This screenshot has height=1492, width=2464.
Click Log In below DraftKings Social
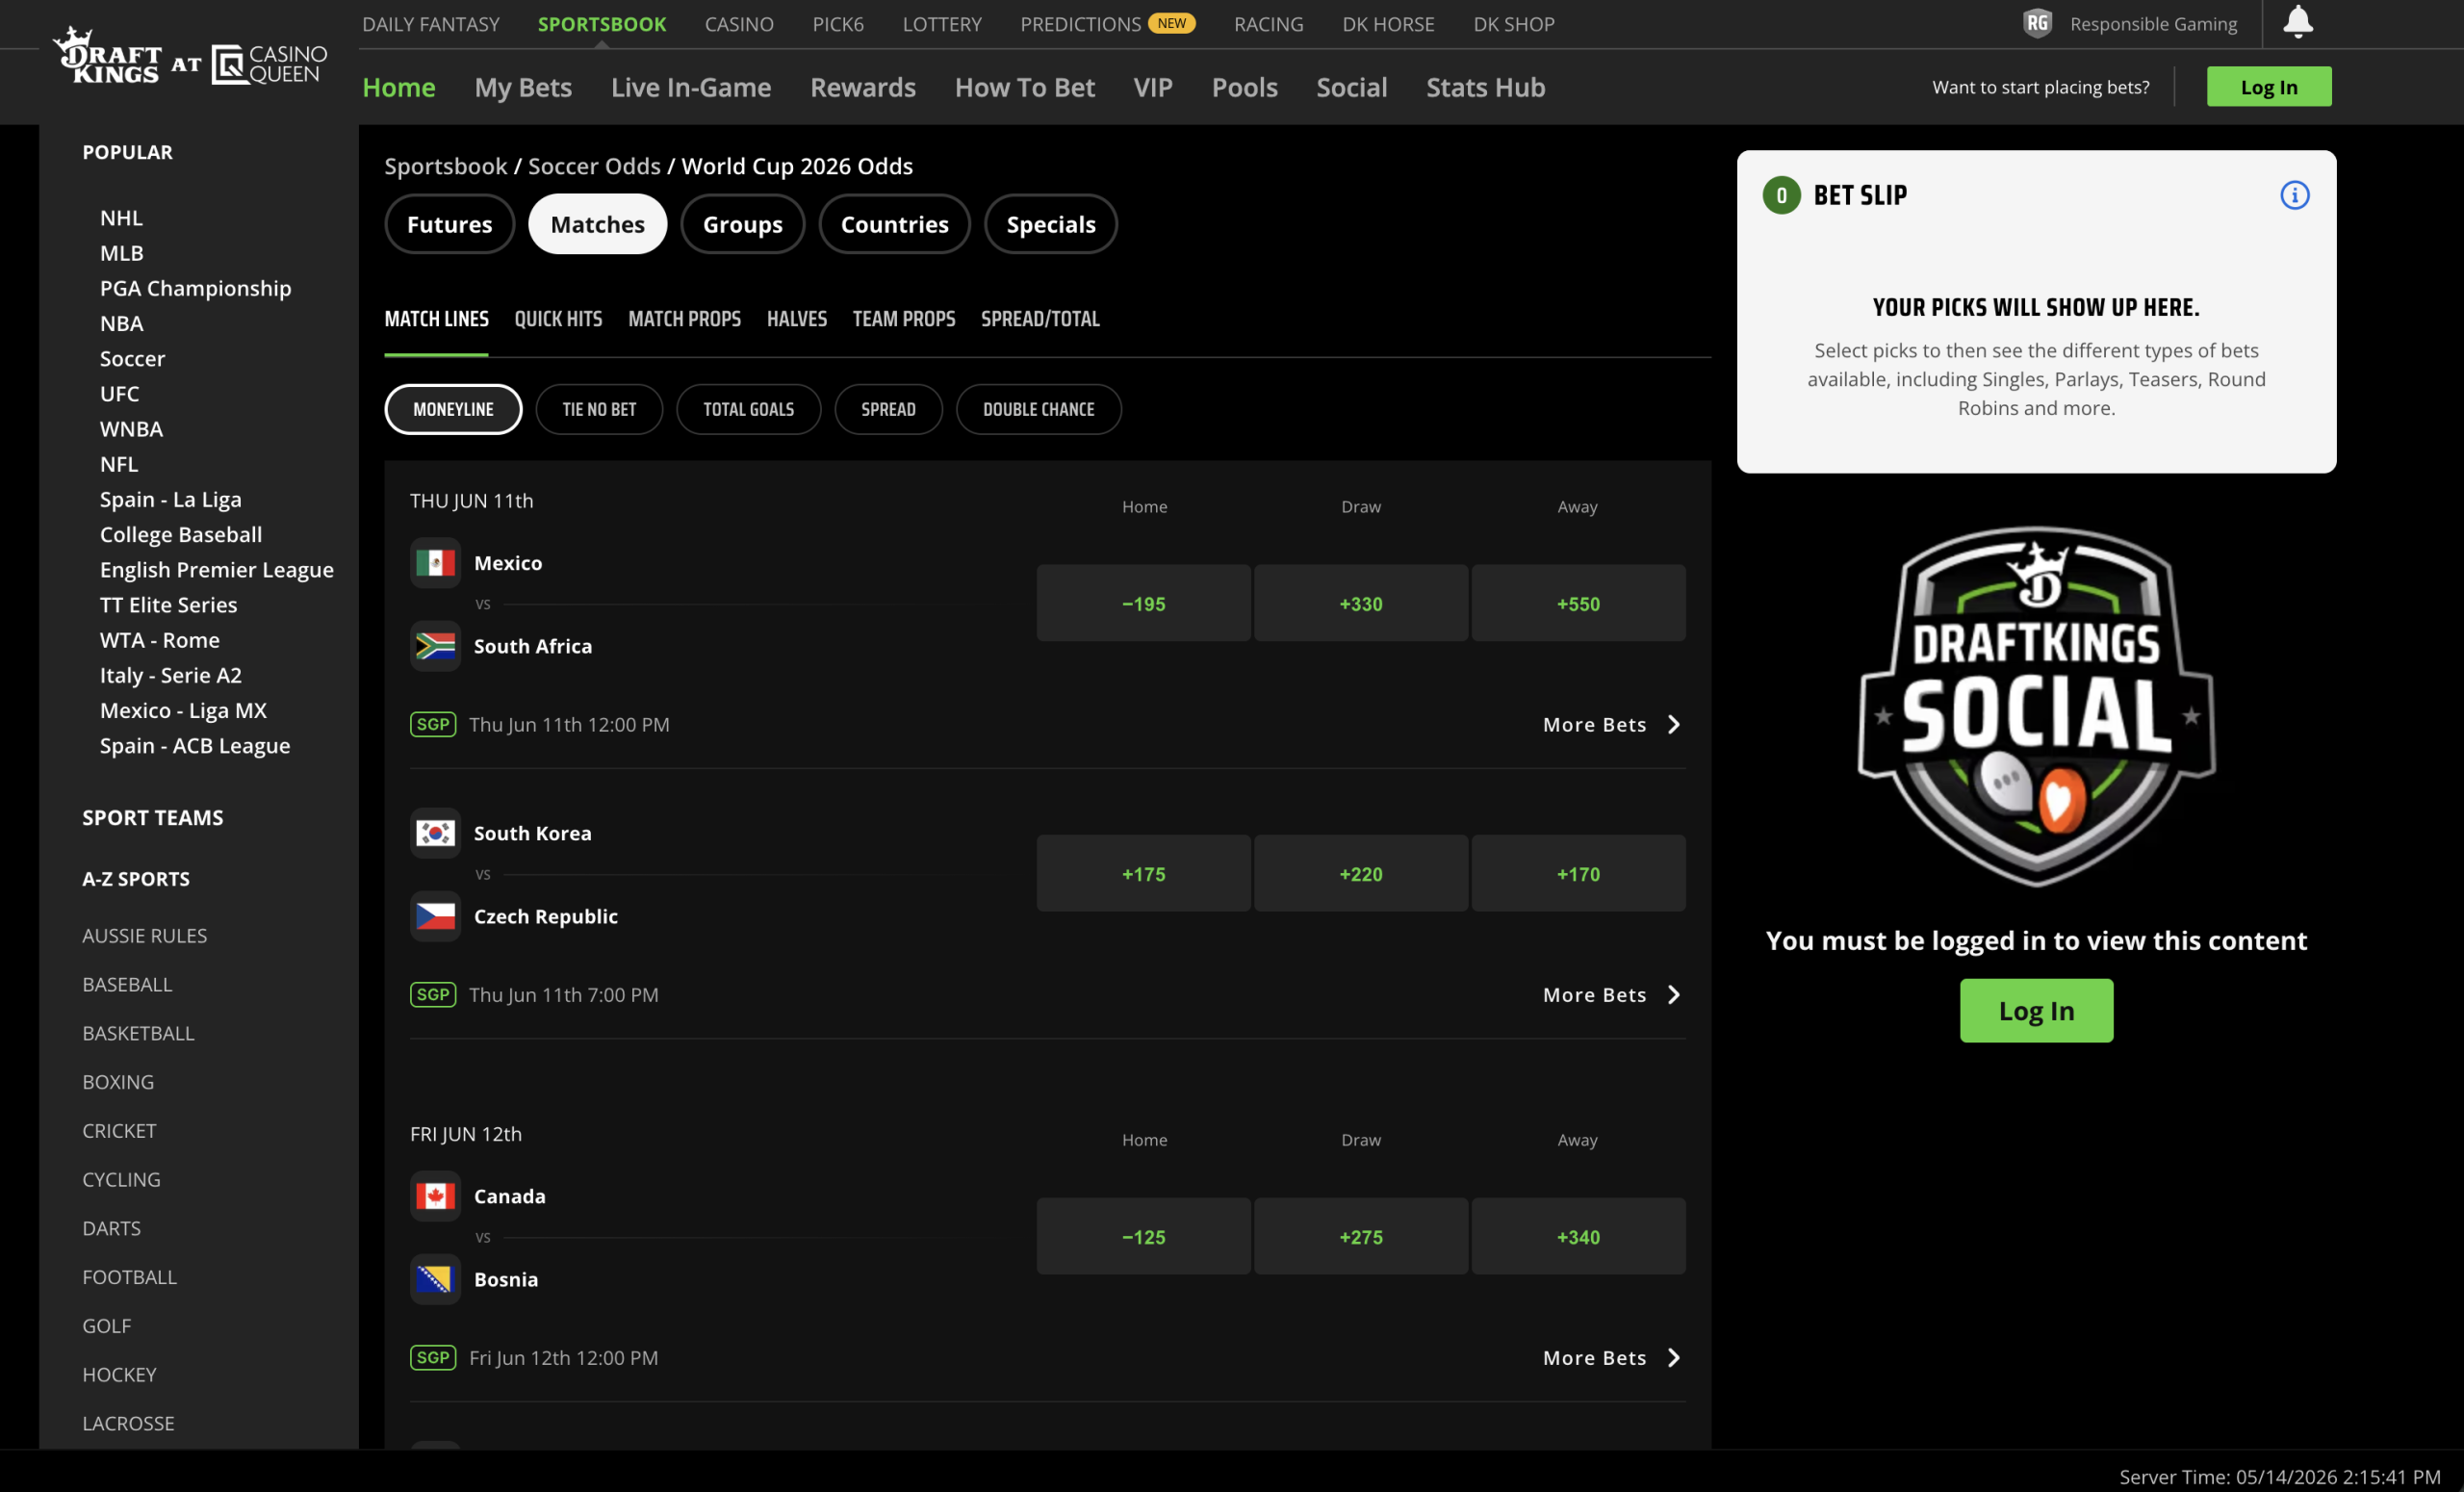(2036, 1010)
